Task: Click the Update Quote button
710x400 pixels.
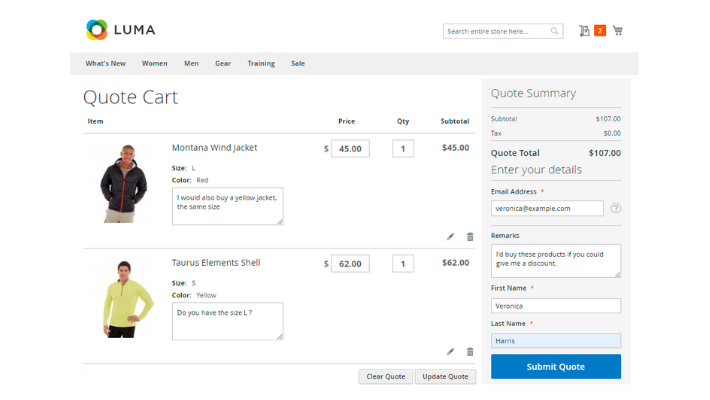Action: 445,376
